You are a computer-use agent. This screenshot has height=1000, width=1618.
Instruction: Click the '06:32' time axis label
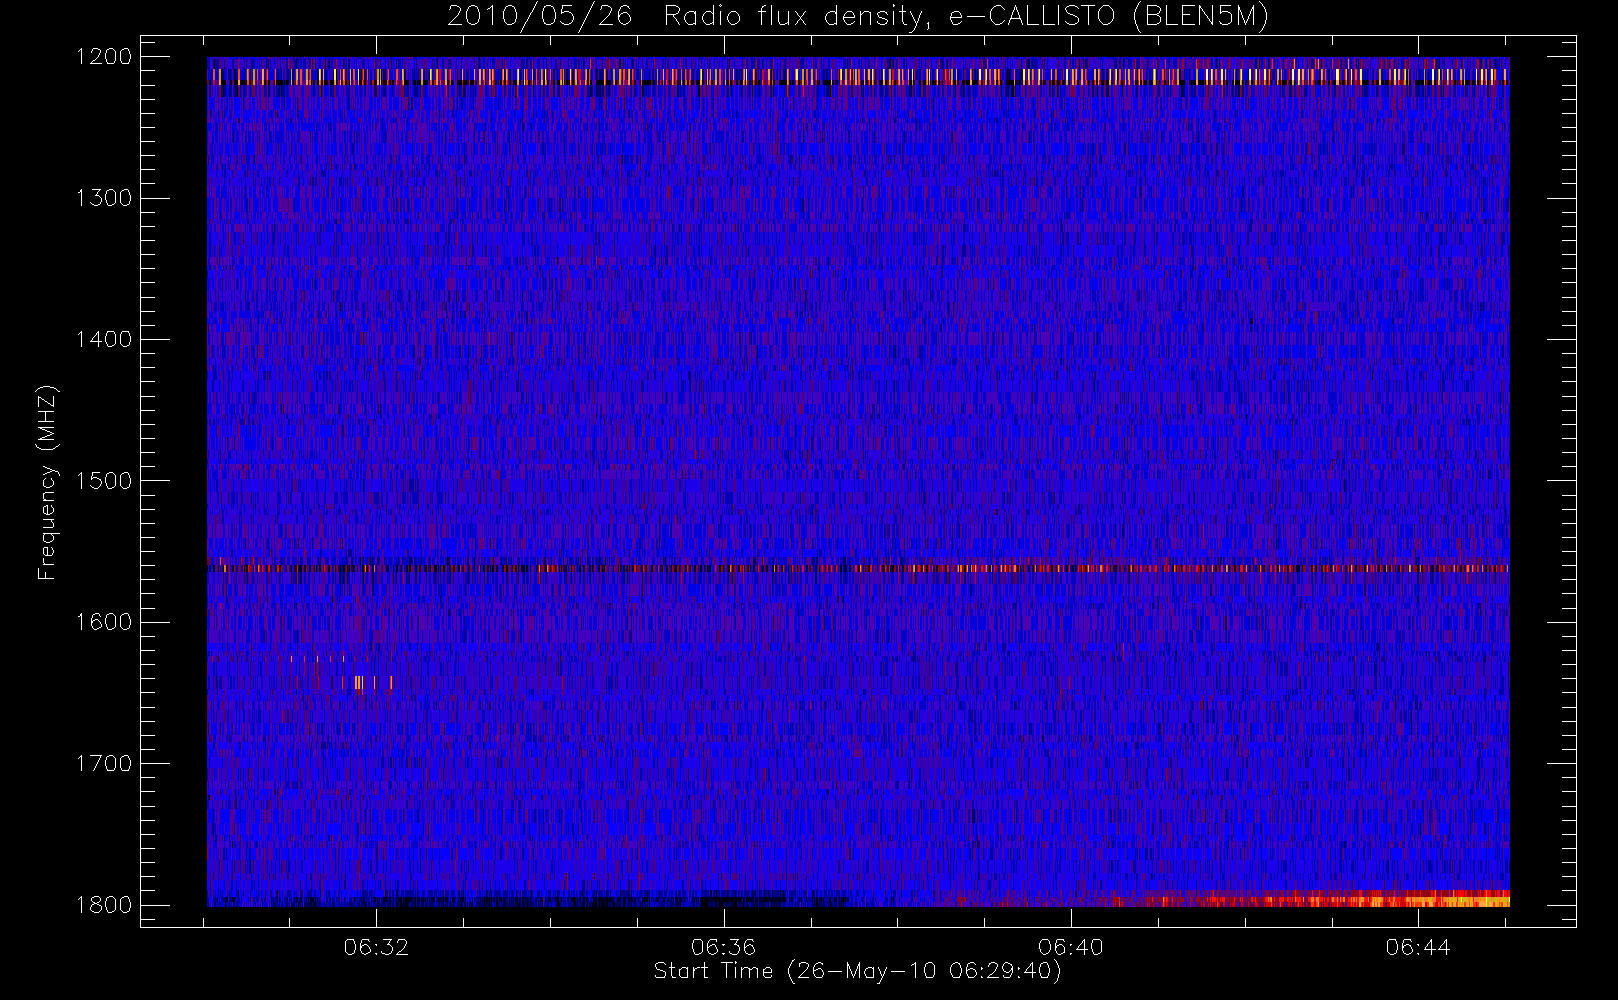tap(376, 947)
